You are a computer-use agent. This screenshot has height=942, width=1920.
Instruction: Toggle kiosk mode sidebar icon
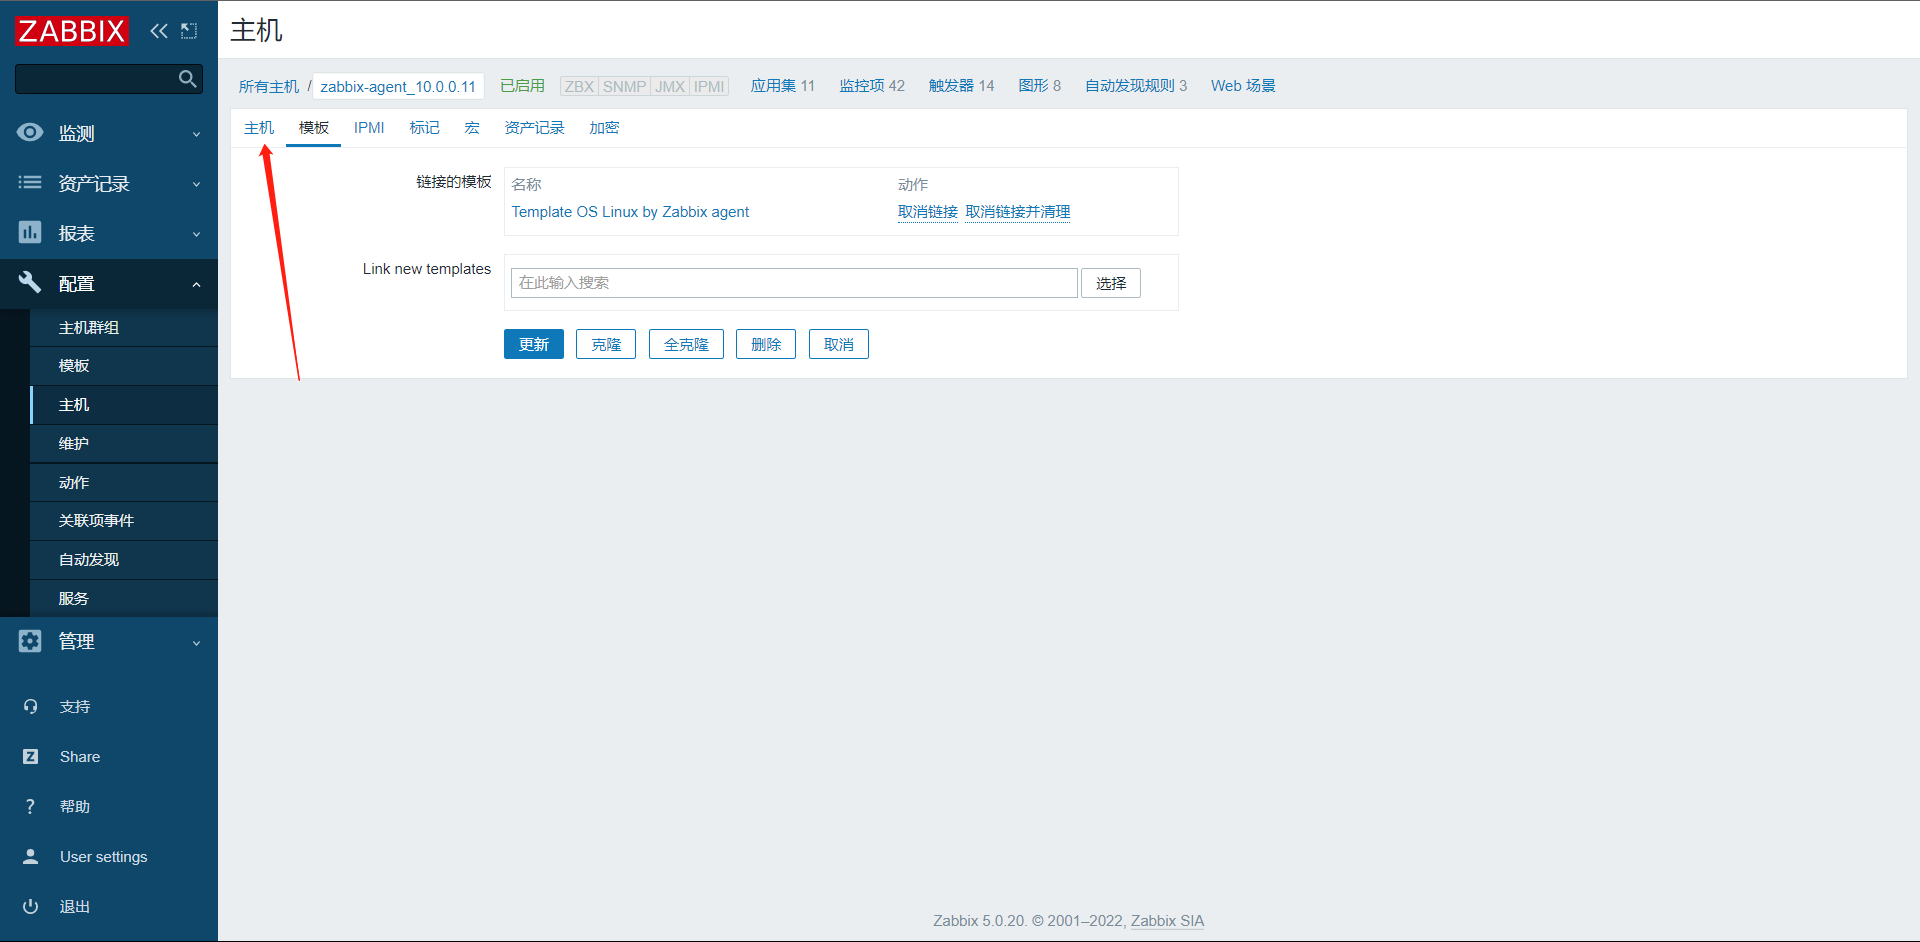coord(189,31)
